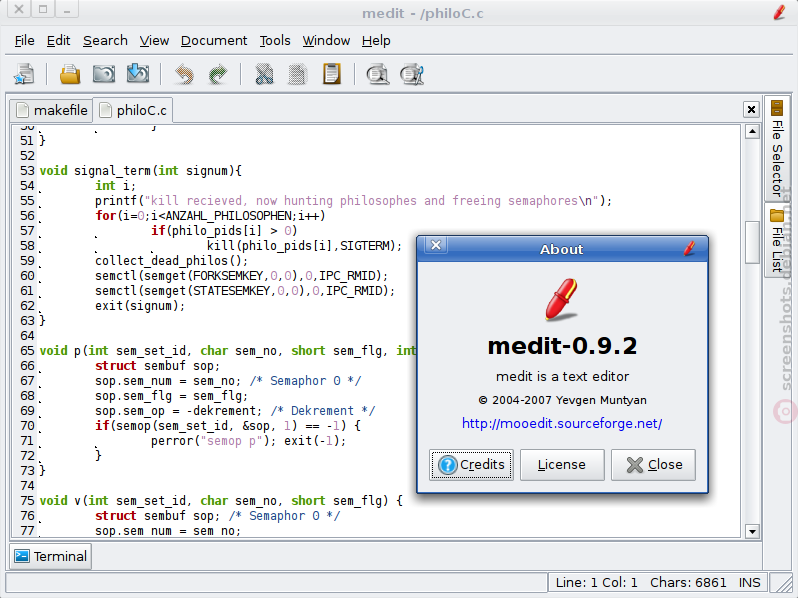
Task: Click the editor scrollbar down arrow
Action: 752,532
